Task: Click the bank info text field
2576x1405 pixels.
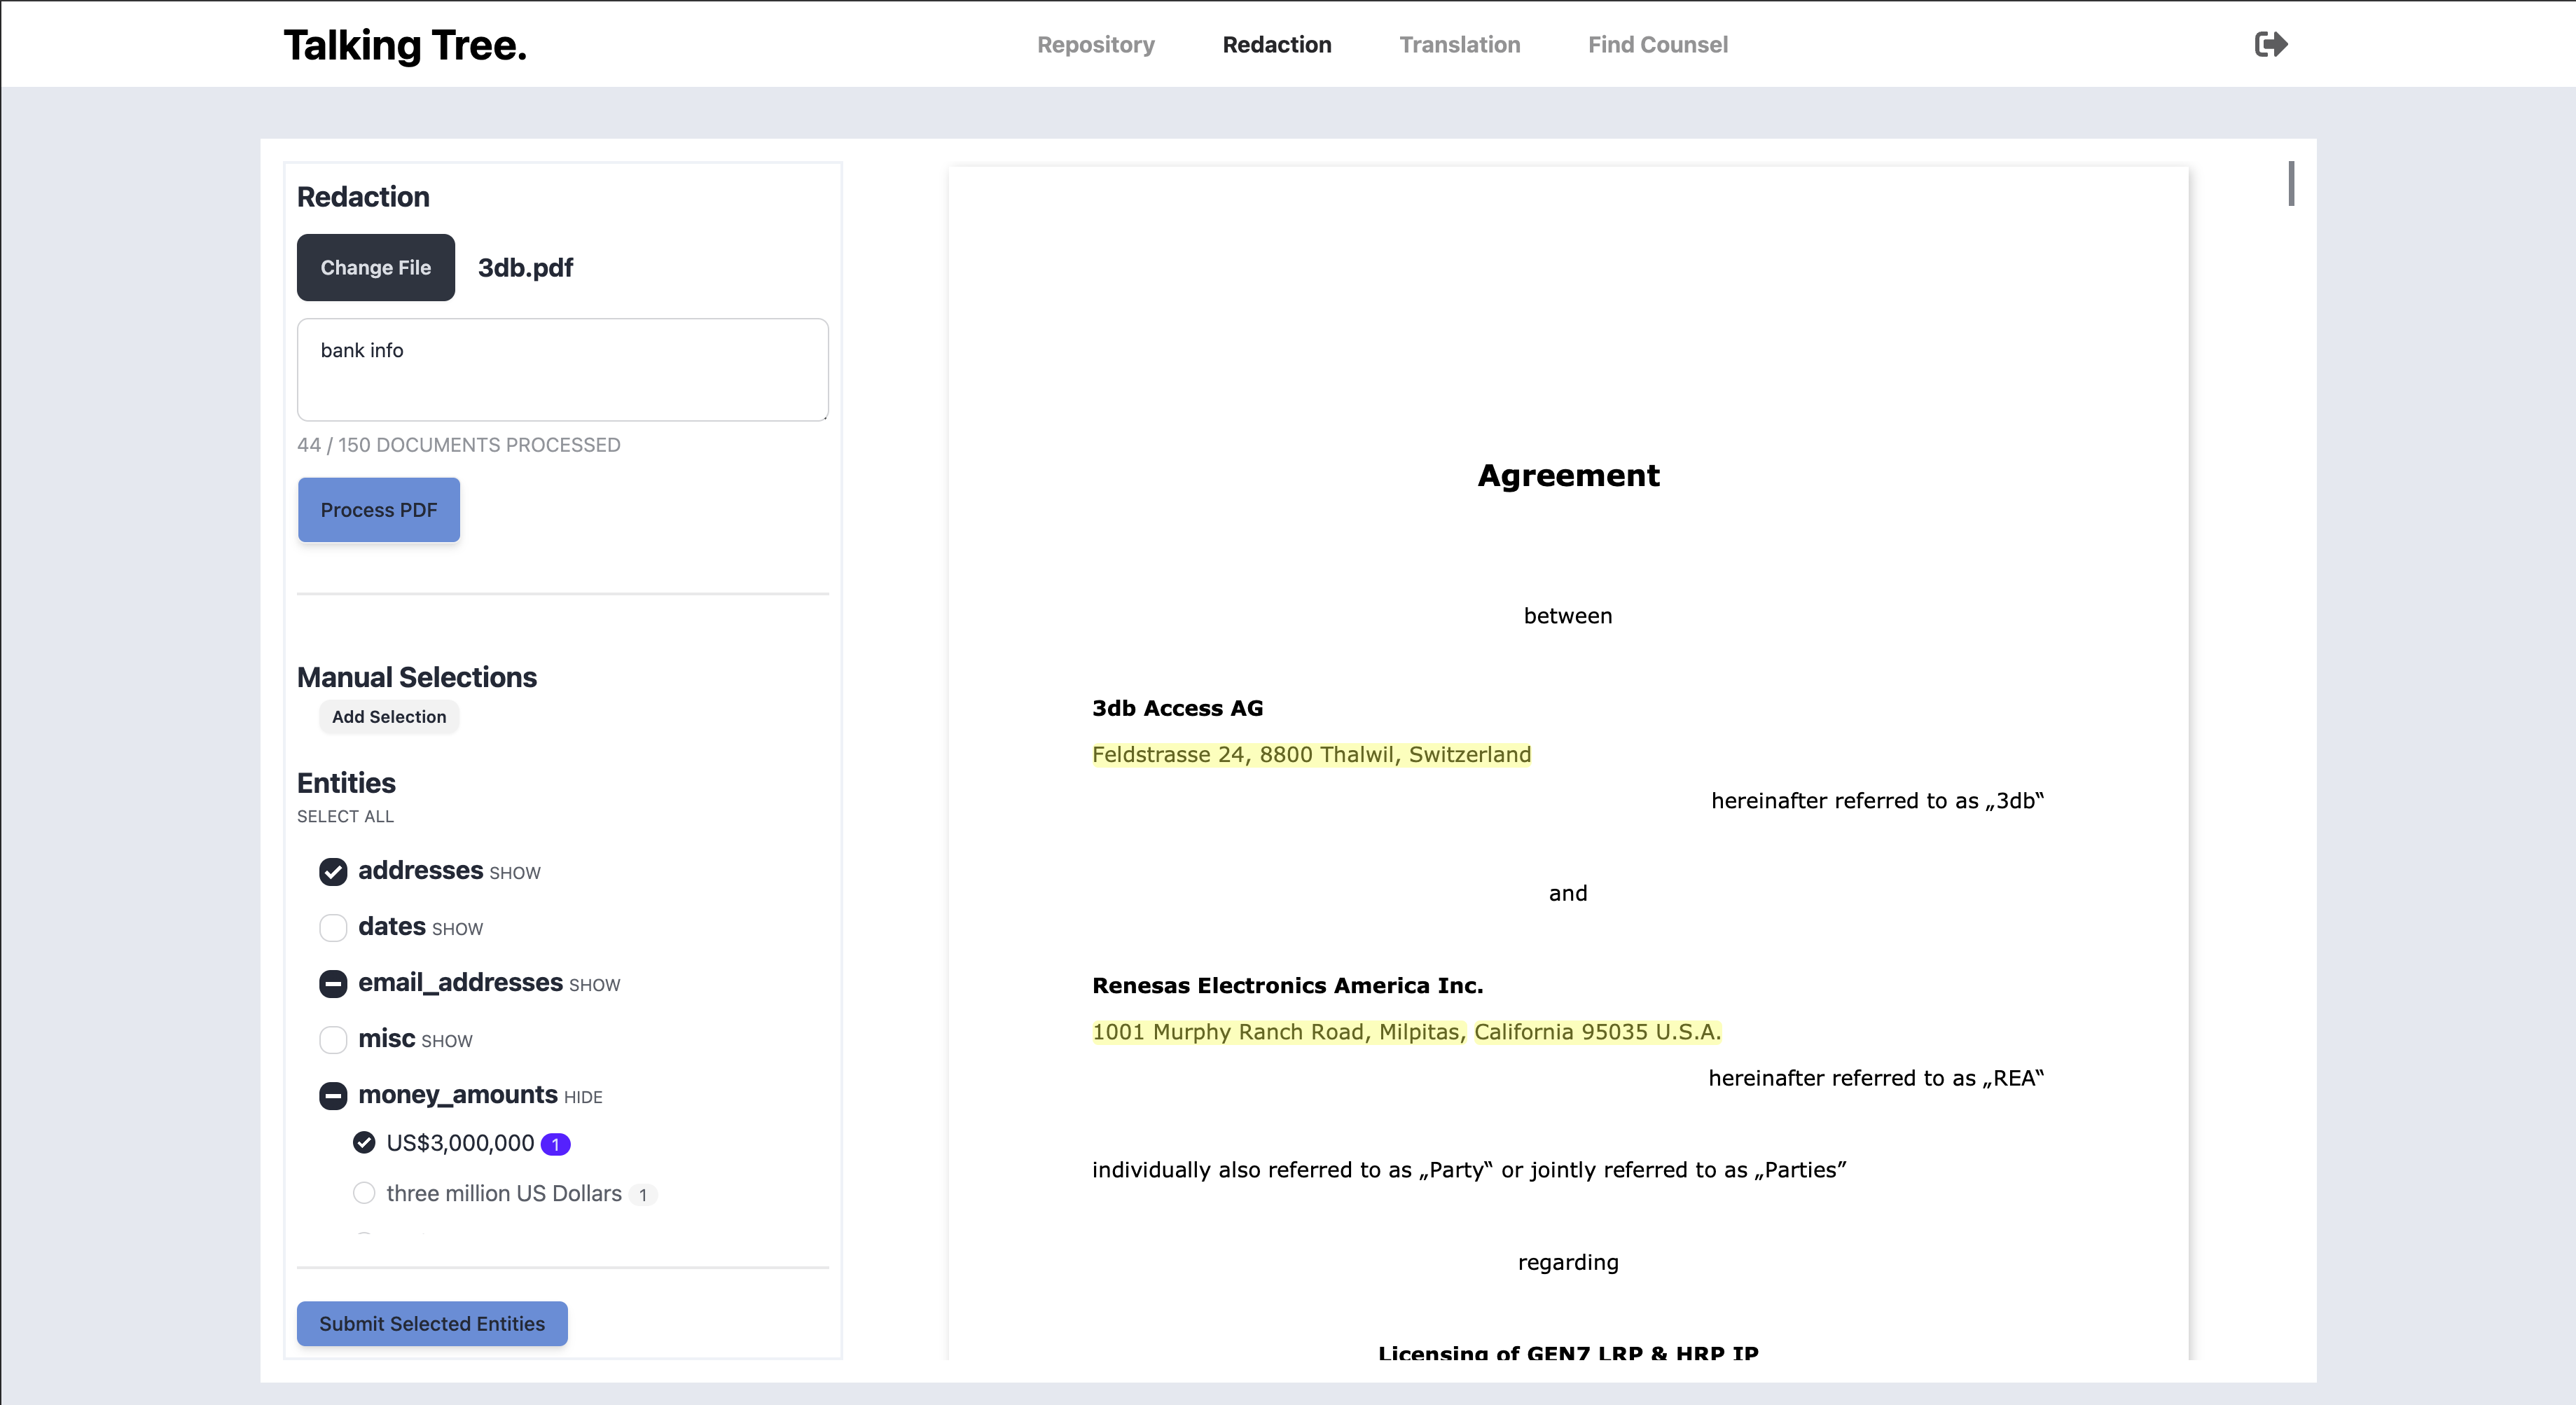Action: (x=562, y=369)
